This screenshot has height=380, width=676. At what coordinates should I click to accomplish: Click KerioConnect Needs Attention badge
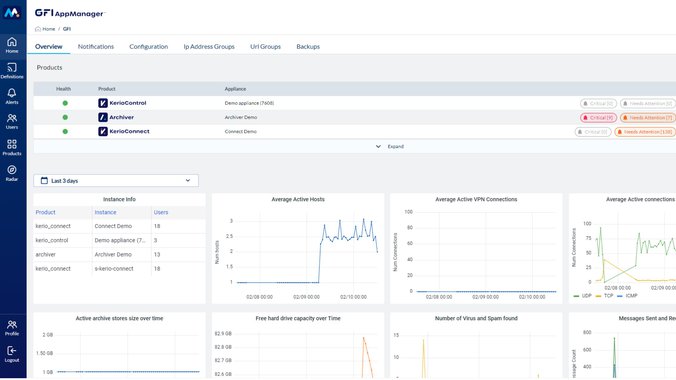point(645,132)
